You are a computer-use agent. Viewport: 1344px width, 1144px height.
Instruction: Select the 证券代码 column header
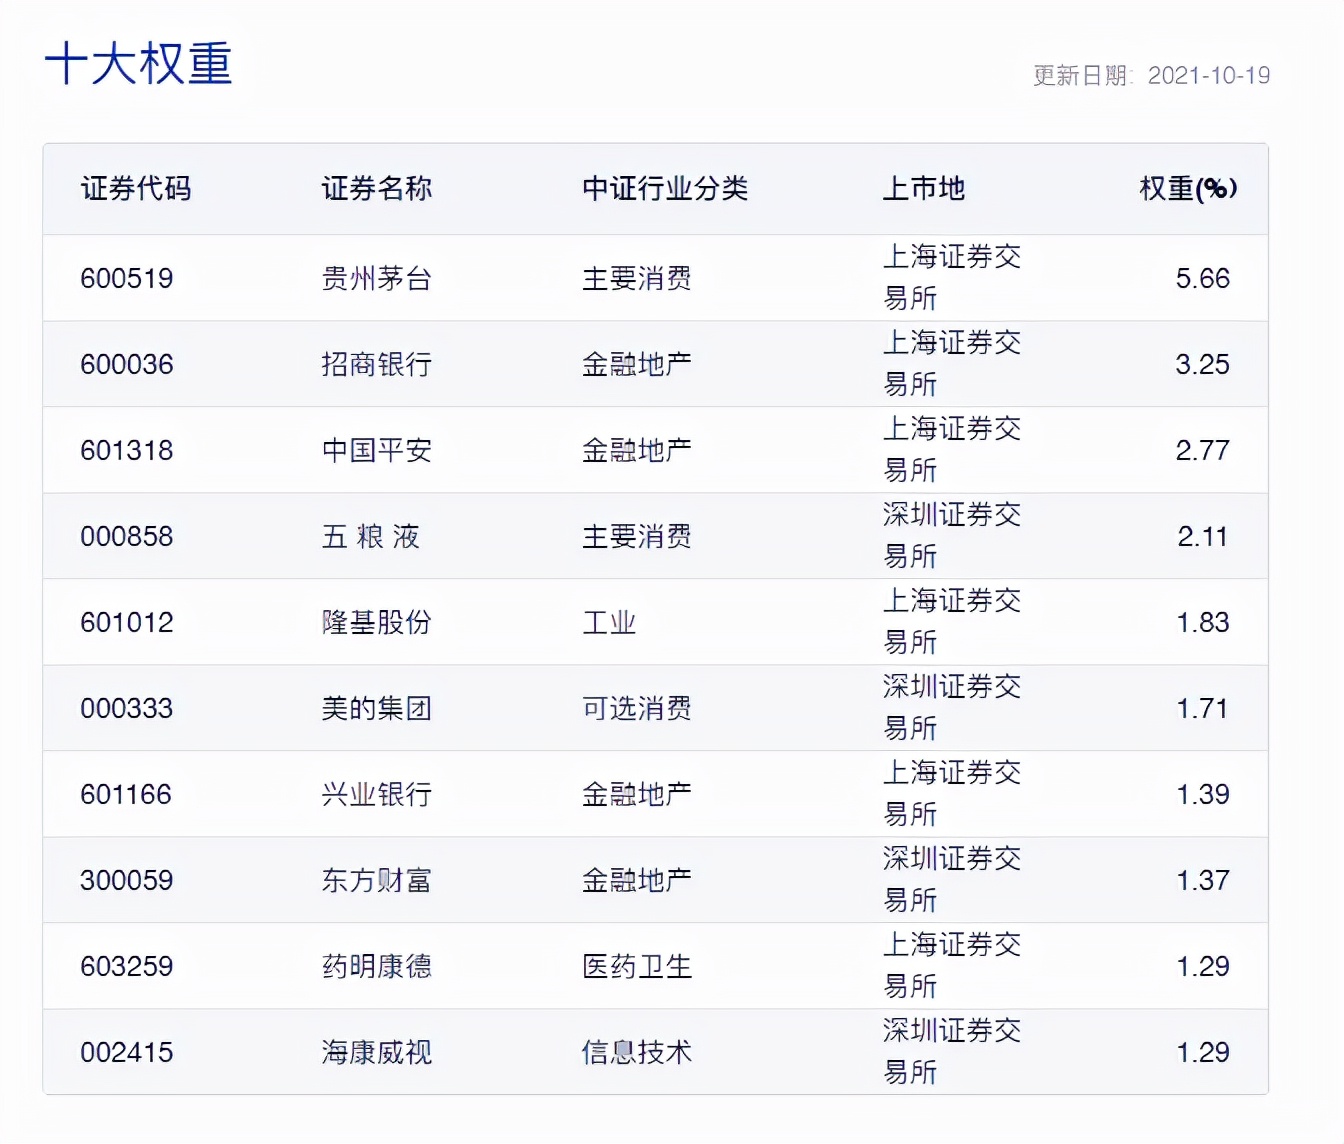138,189
